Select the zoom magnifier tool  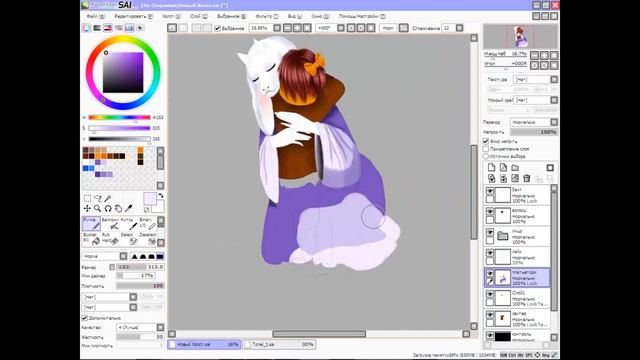click(x=98, y=209)
